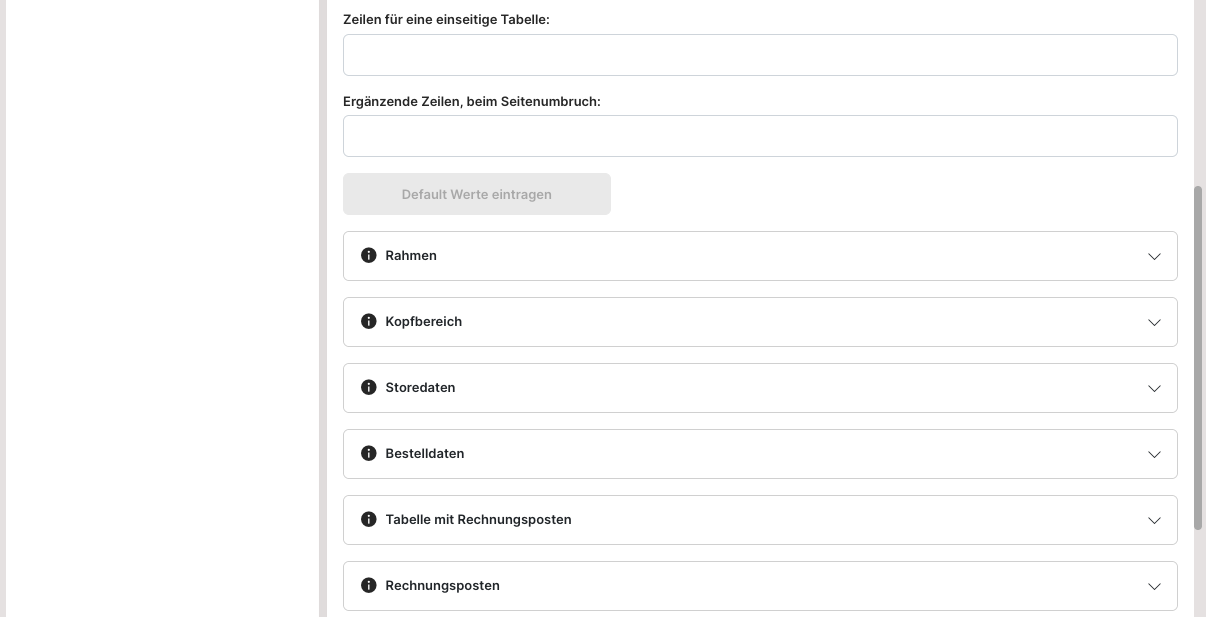The image size is (1206, 617).
Task: Expand the Rechnungsposten section chevron
Action: point(1154,586)
